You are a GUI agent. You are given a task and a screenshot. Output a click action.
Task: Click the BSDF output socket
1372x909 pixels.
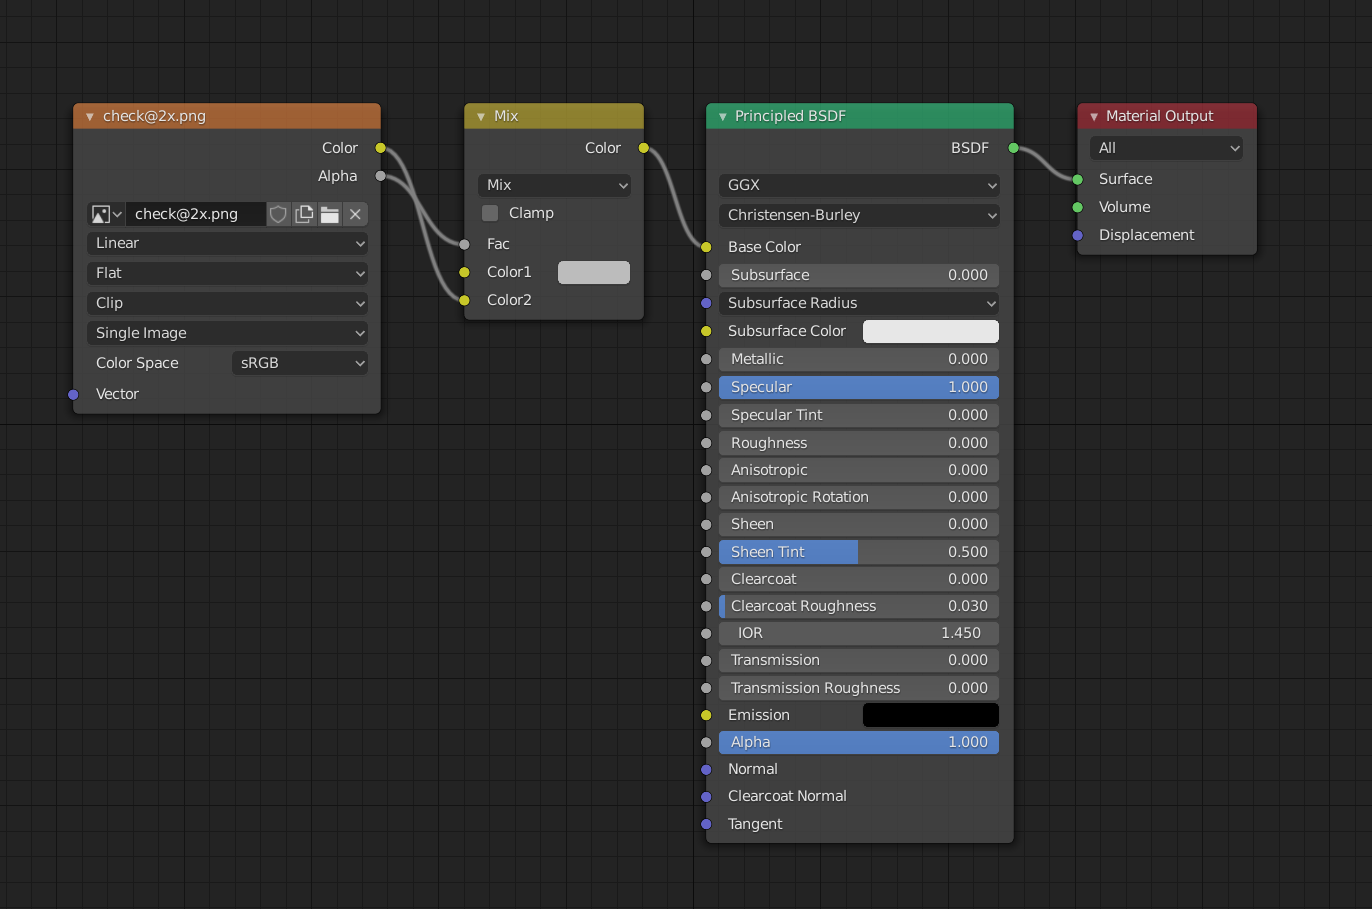(1013, 148)
